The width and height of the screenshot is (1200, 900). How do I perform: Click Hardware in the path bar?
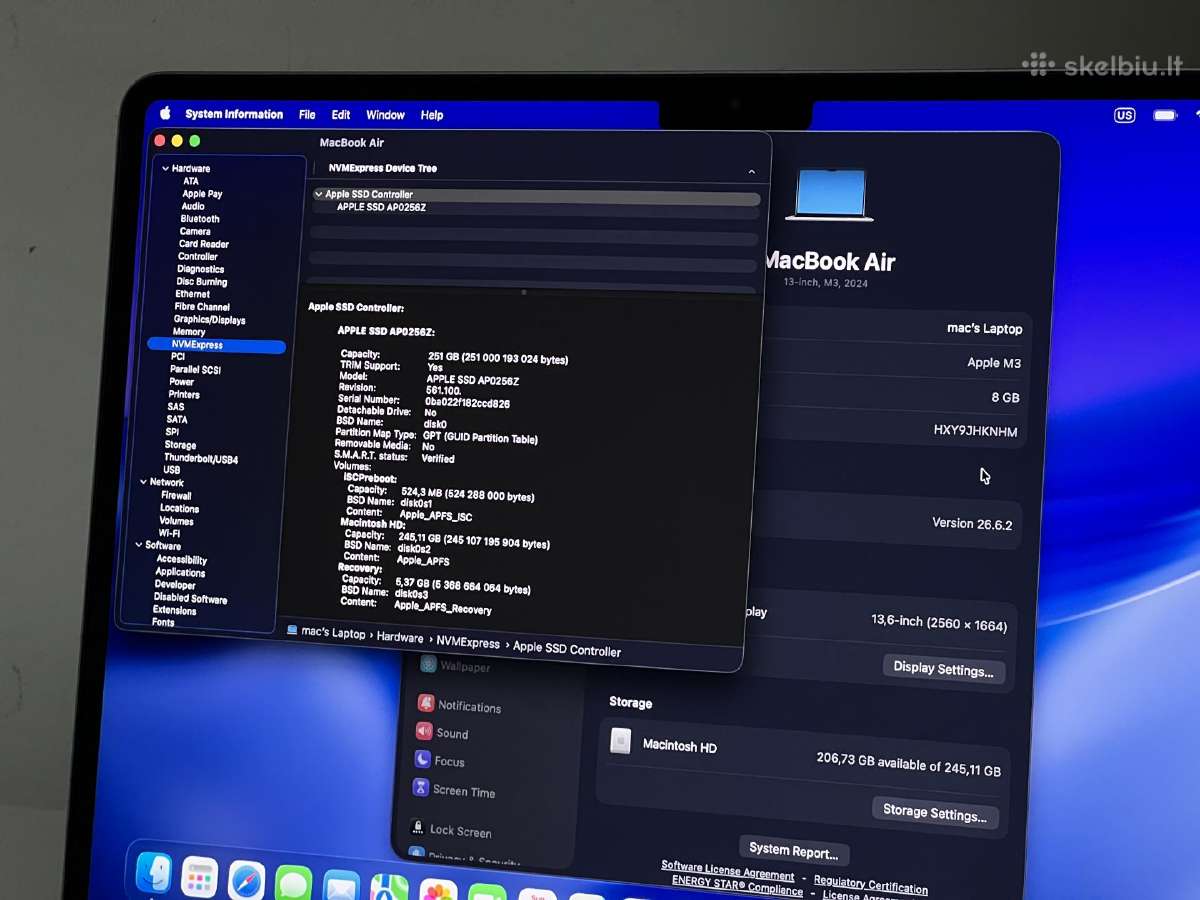tap(400, 637)
